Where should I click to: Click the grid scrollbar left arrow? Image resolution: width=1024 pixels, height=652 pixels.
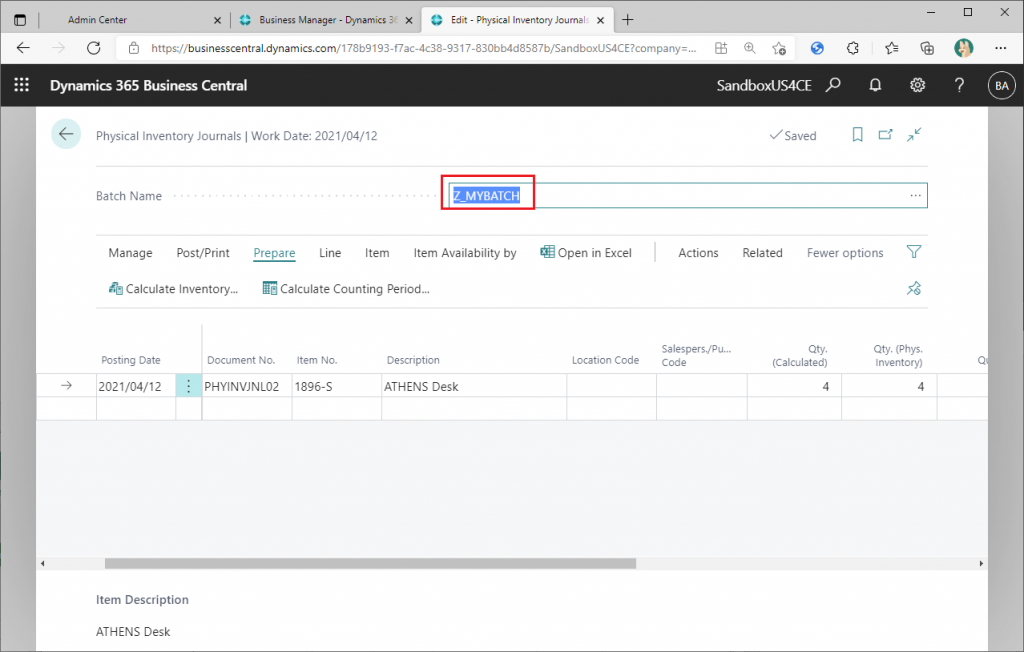click(x=42, y=563)
